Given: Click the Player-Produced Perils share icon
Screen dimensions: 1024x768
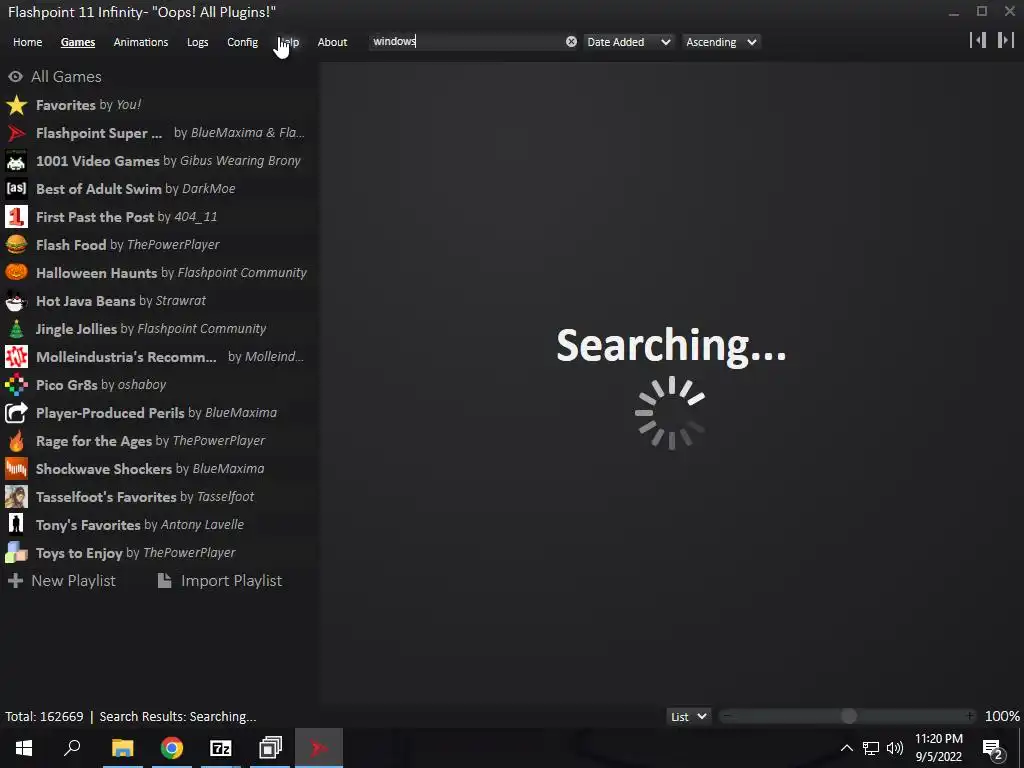Looking at the screenshot, I should pos(16,413).
